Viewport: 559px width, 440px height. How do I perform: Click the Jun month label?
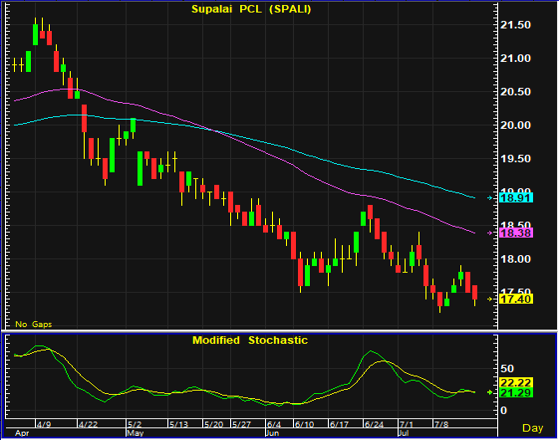point(272,433)
